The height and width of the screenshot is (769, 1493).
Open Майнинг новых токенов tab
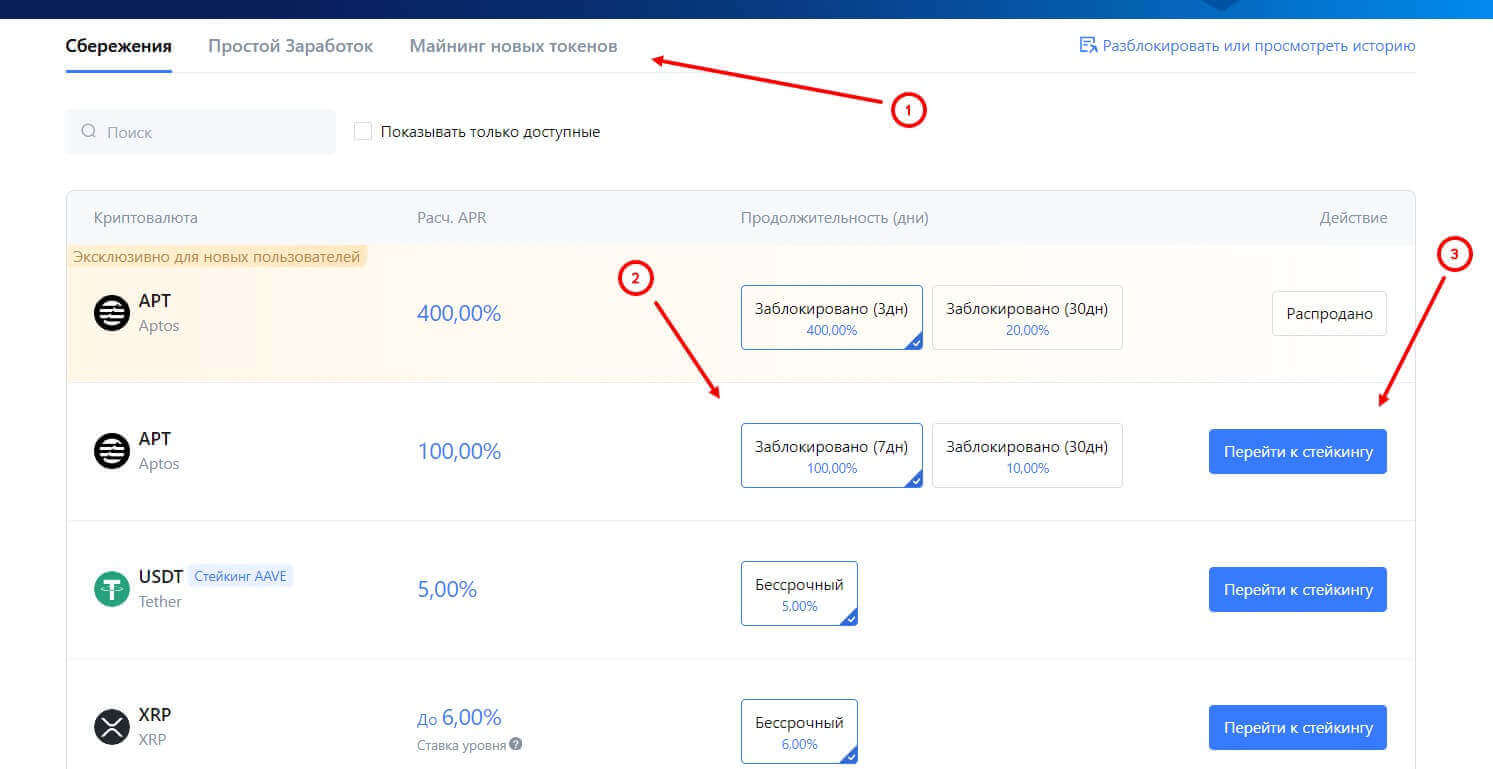[513, 46]
